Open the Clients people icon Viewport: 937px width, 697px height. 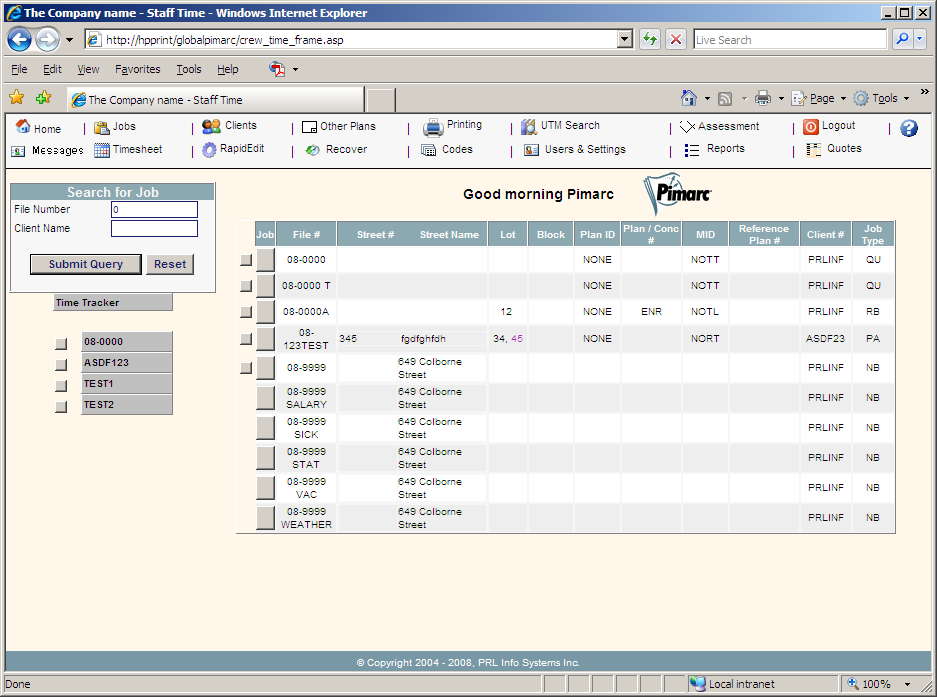coord(211,126)
